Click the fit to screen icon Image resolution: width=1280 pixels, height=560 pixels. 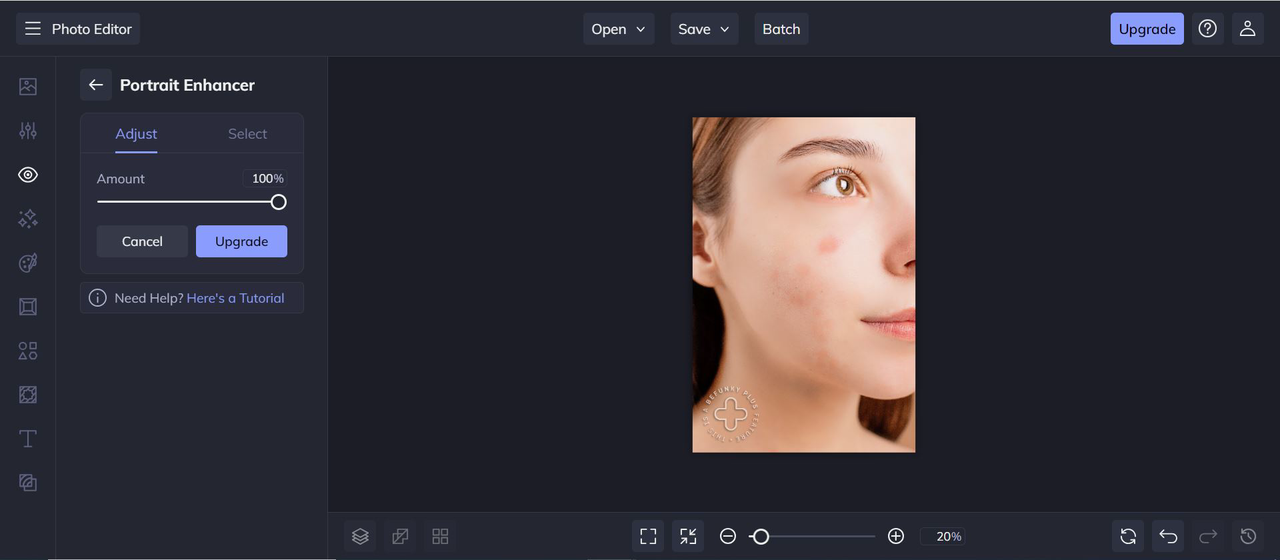(x=648, y=536)
